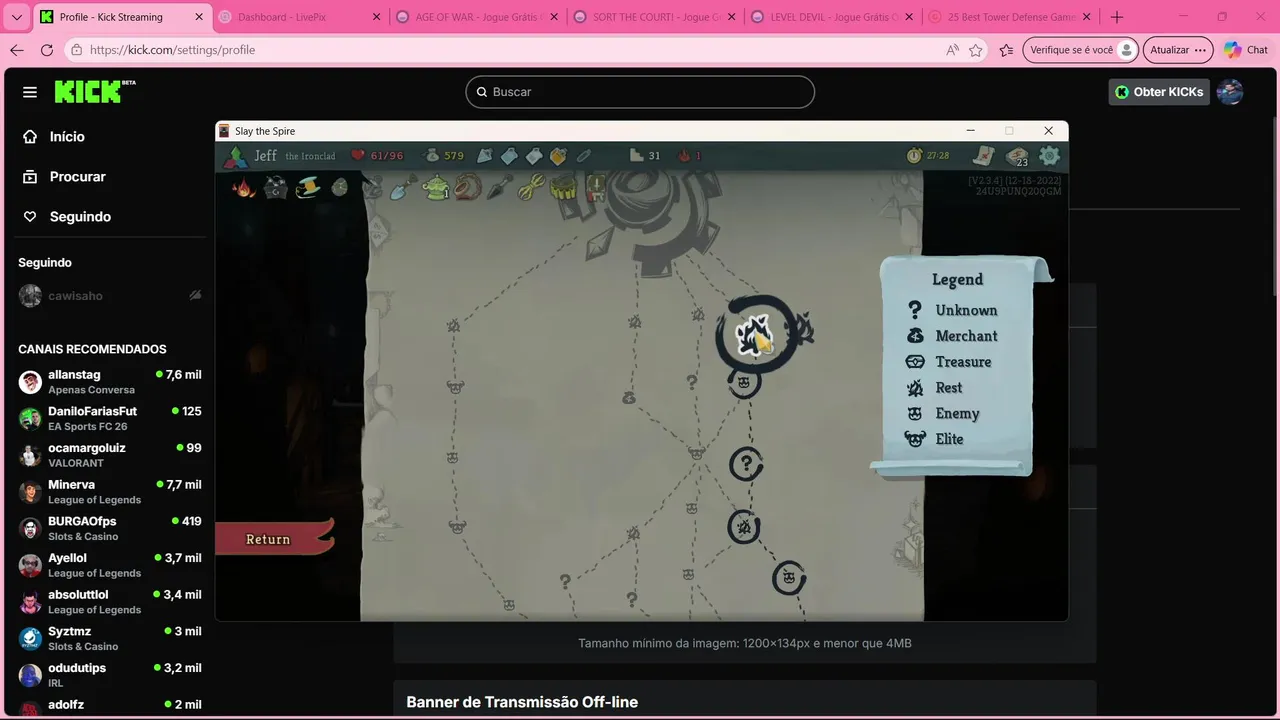The image size is (1280, 720).
Task: Click the thread spool relic
Action: pos(308,187)
